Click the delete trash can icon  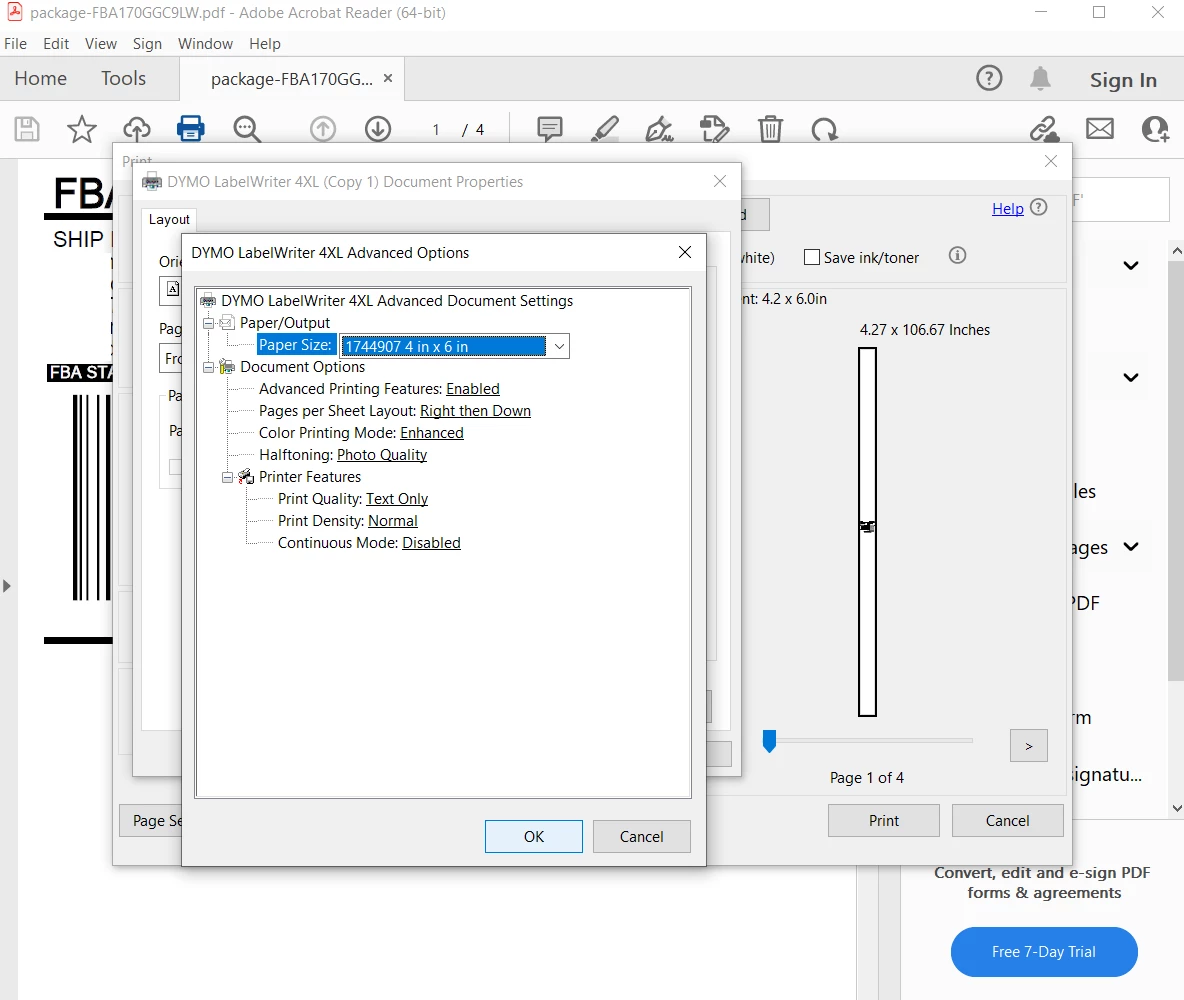coord(770,129)
